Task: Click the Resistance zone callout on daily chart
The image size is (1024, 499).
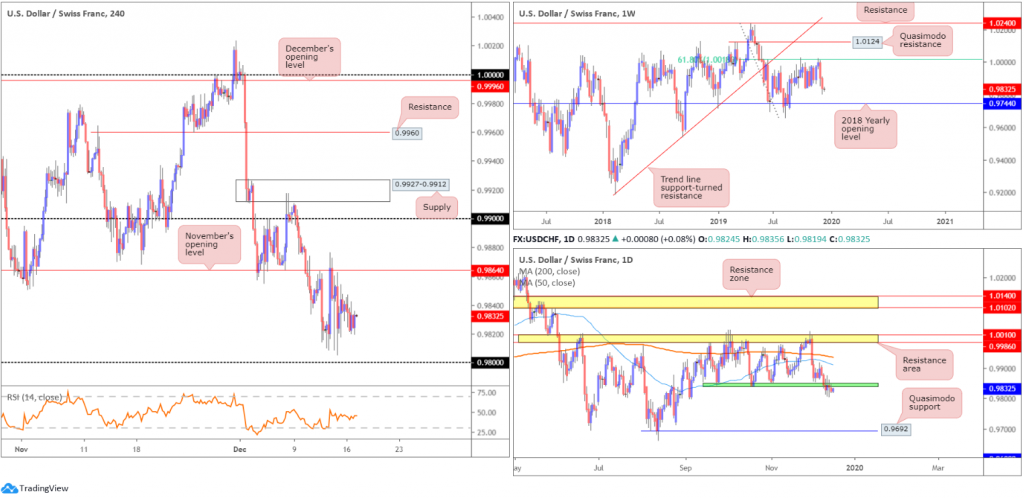Action: (750, 274)
